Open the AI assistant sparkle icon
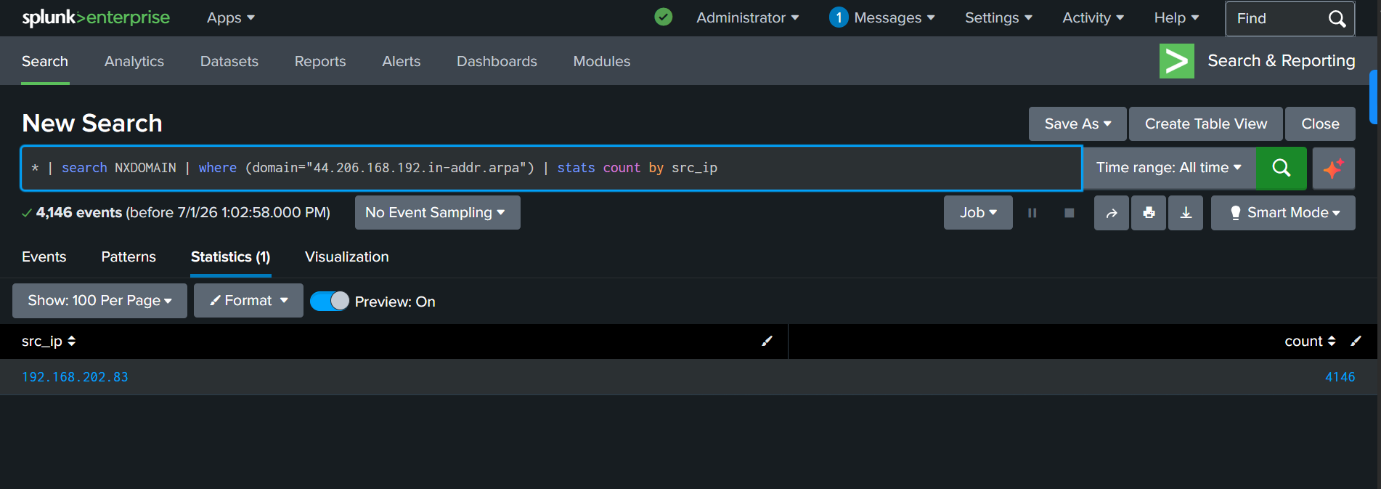 click(x=1333, y=168)
